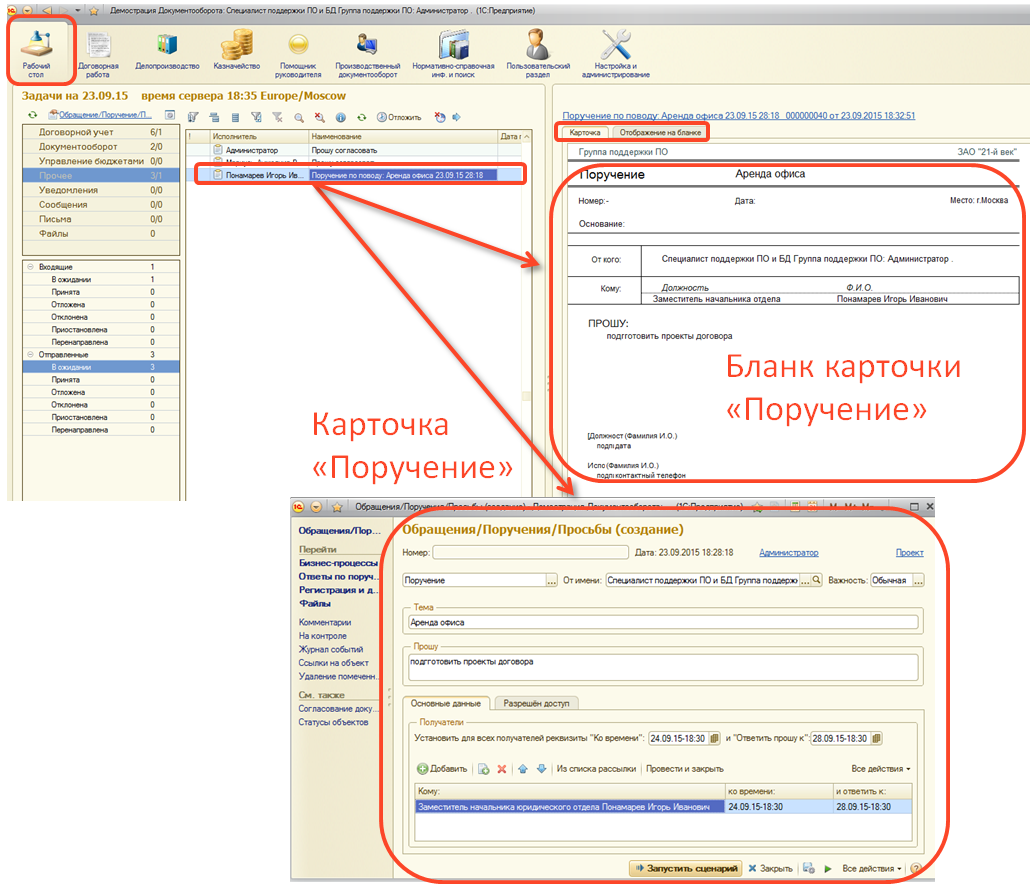Click the green Добавить recipient button
Screen dimensions: 1036x889
[x=442, y=769]
